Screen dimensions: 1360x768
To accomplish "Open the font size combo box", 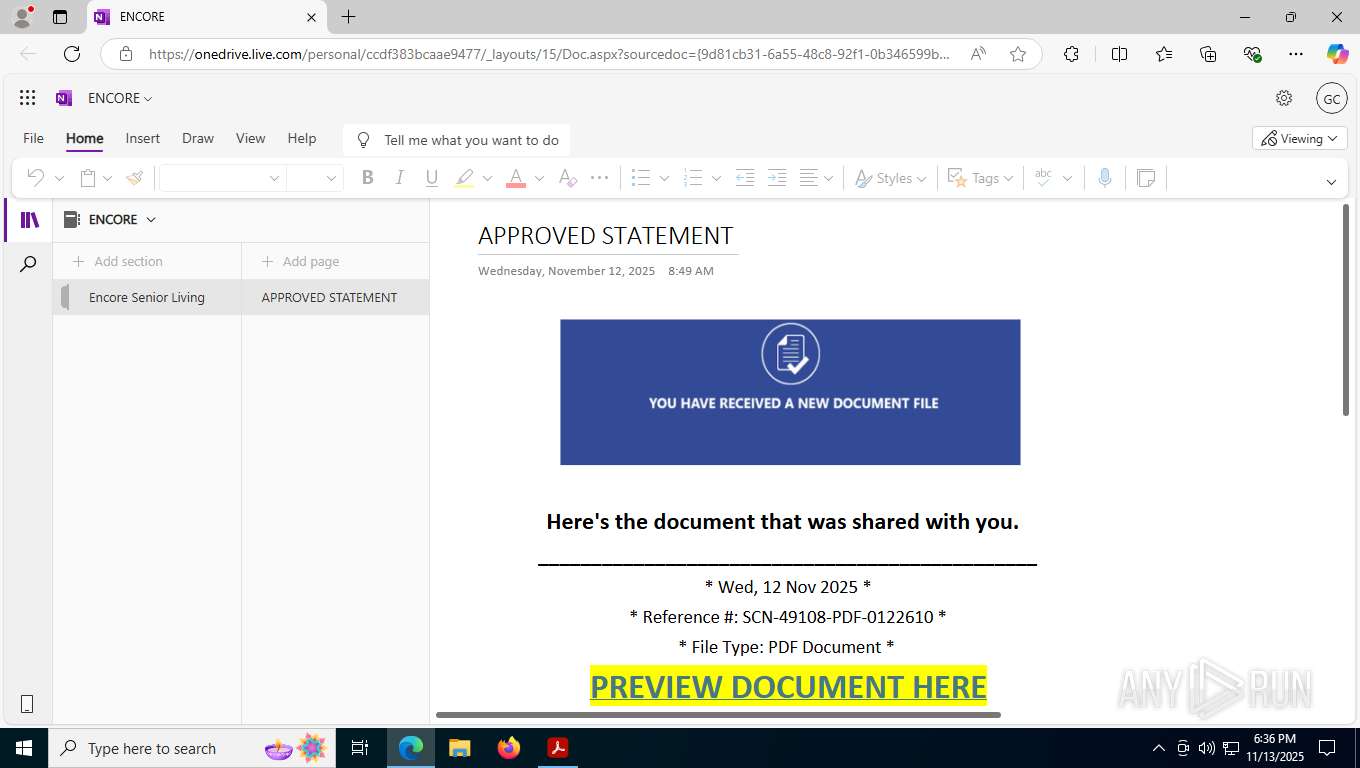I will [315, 178].
